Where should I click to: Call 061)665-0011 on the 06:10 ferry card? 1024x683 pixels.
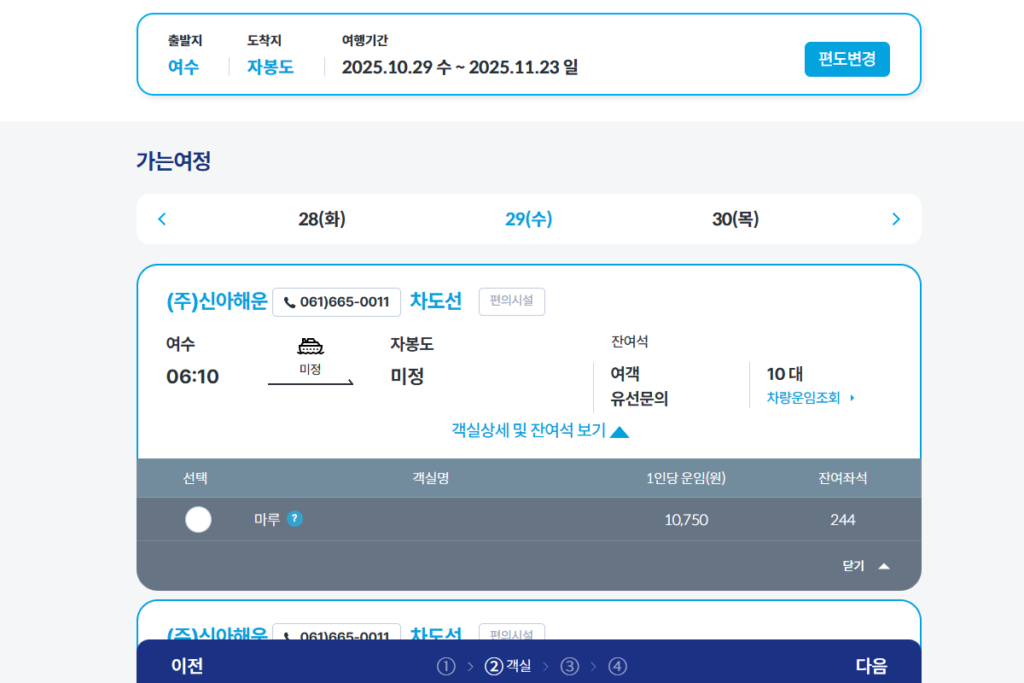click(336, 302)
